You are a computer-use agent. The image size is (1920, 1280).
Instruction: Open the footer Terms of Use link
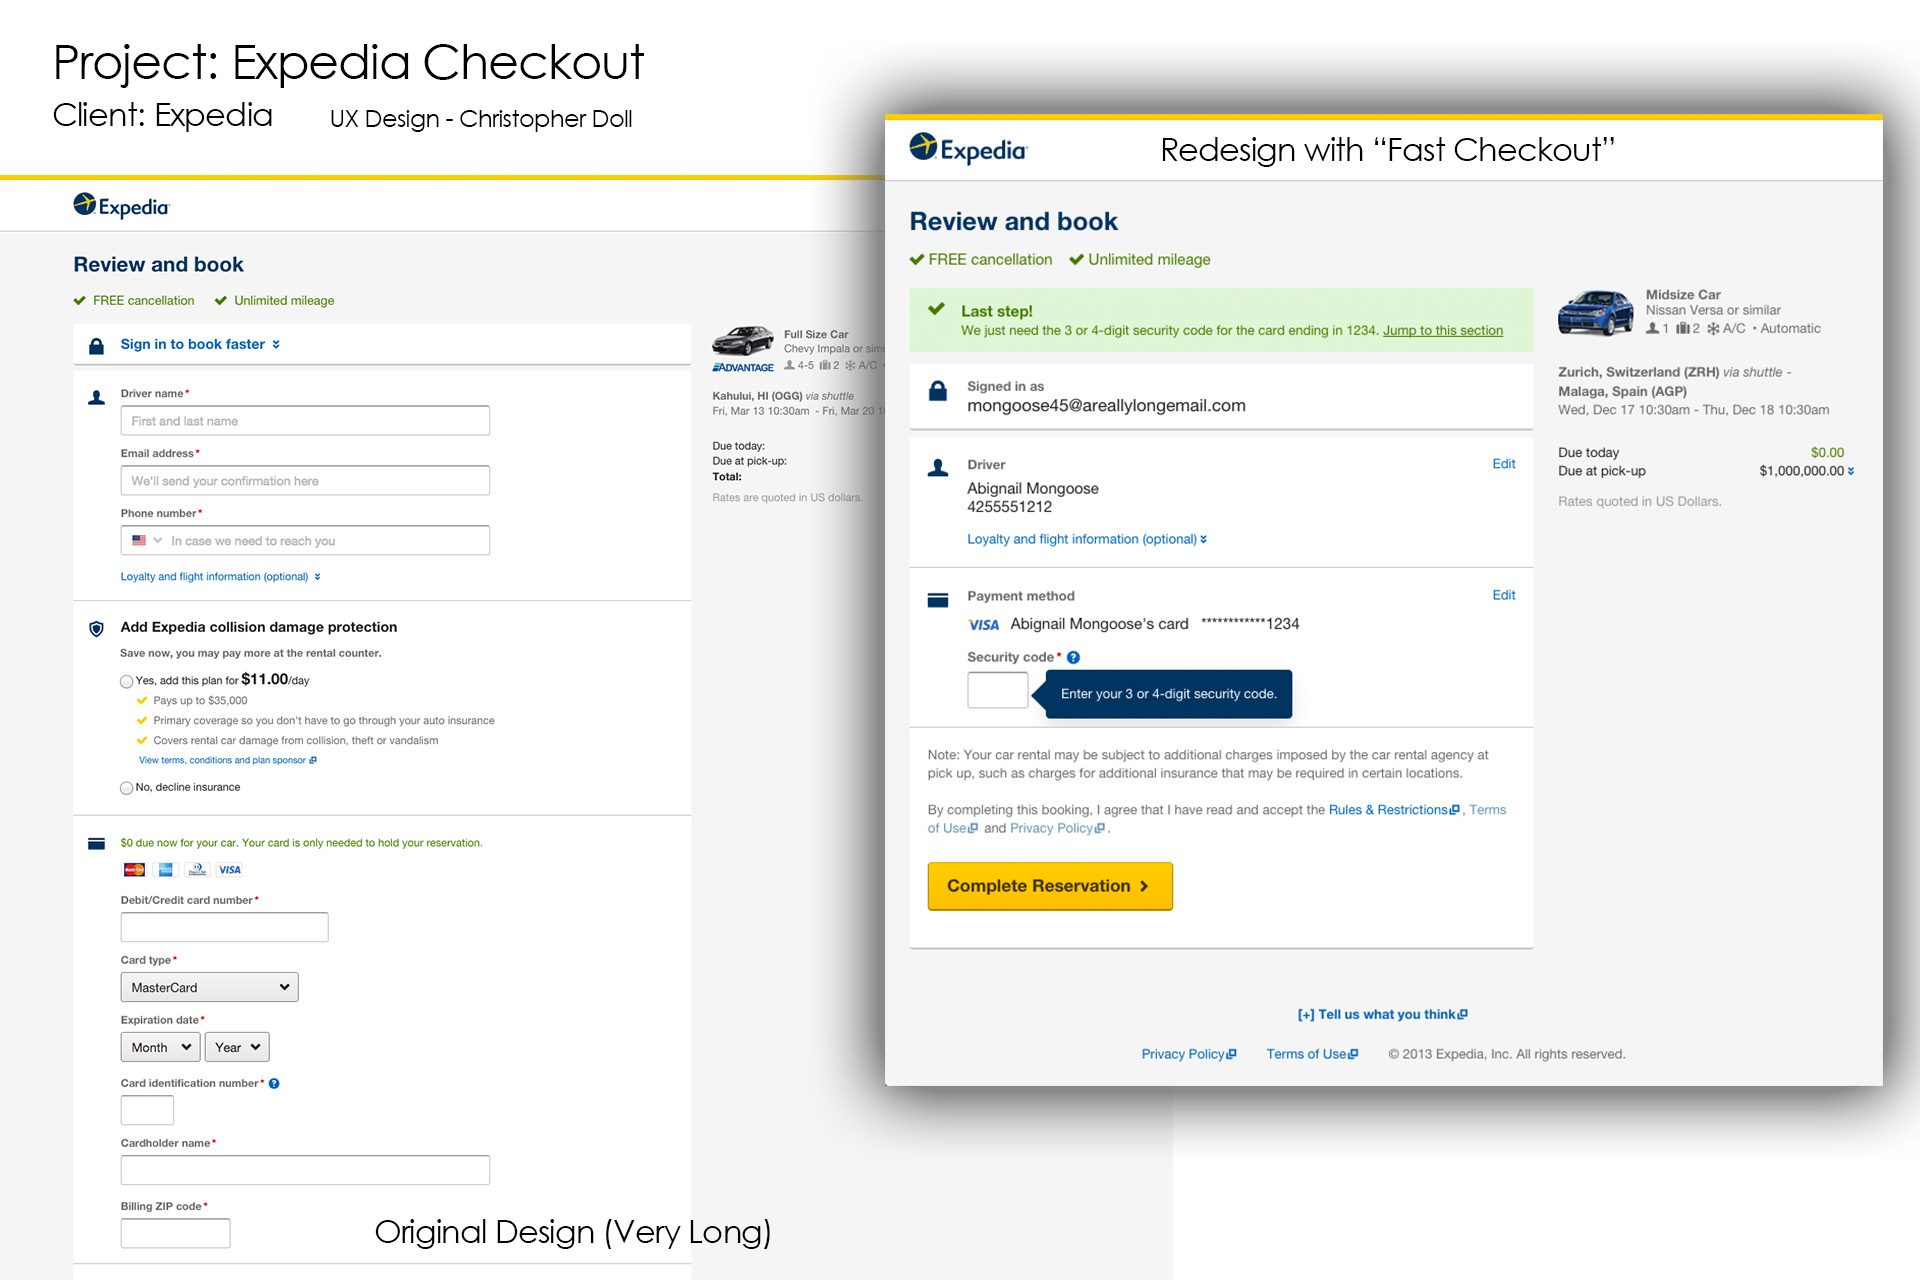click(x=1312, y=1054)
